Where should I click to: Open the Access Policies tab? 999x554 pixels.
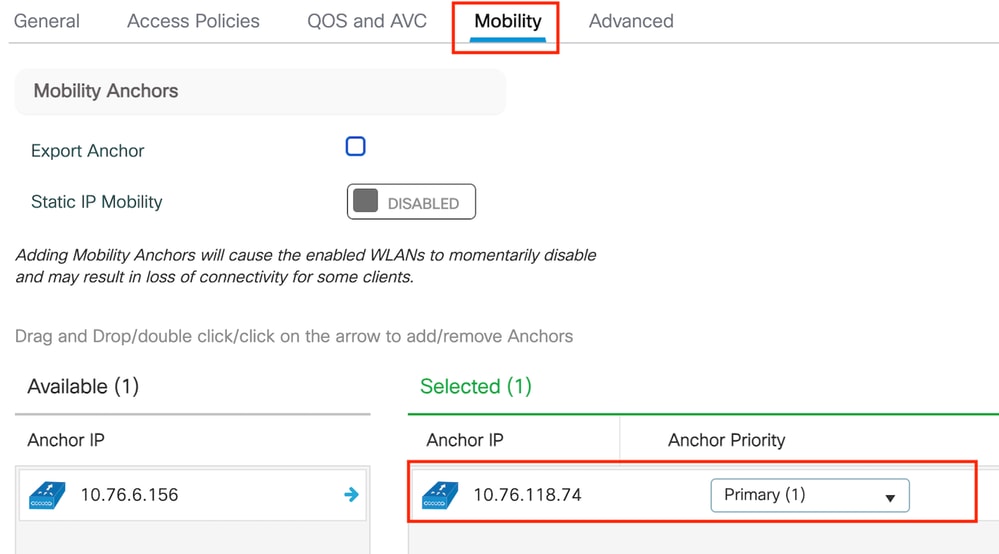pos(193,21)
